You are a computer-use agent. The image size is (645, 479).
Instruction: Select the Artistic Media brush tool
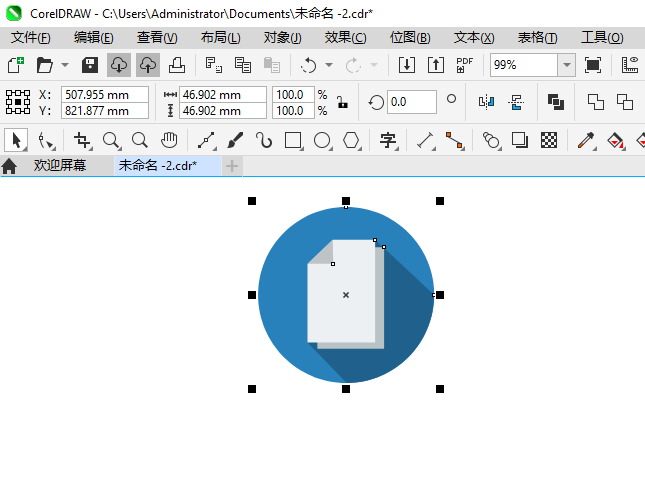click(235, 140)
